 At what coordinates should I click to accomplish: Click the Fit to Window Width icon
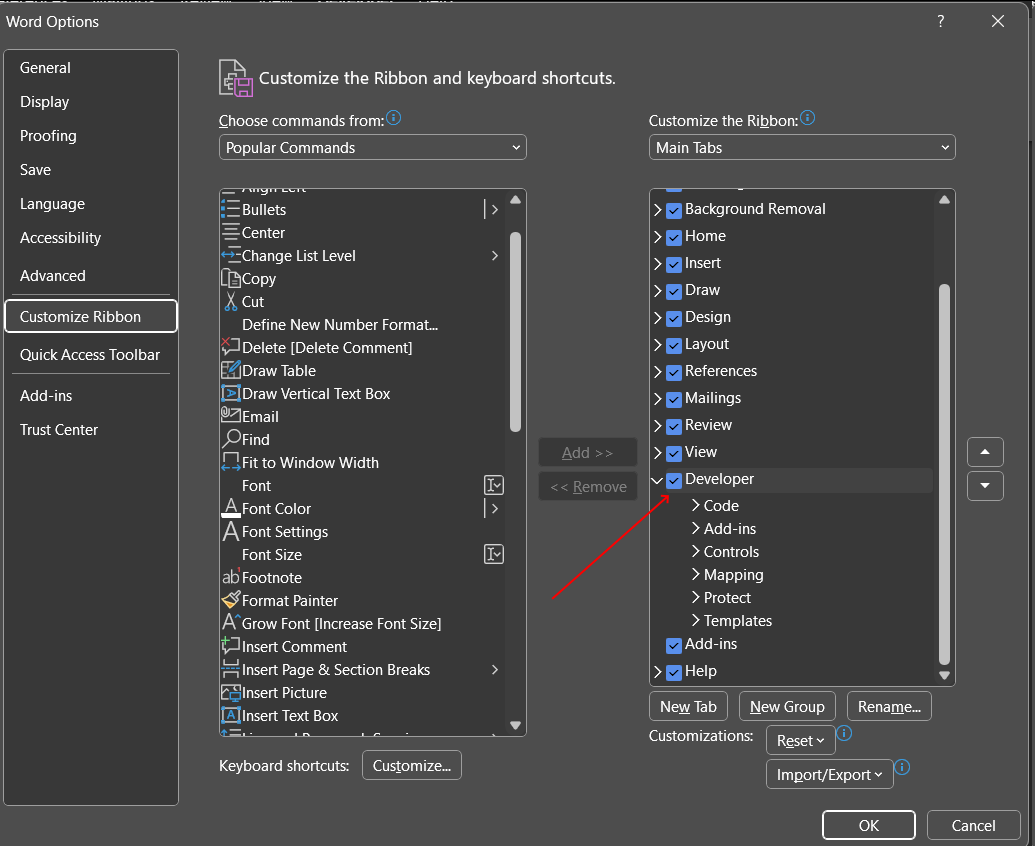tap(230, 462)
